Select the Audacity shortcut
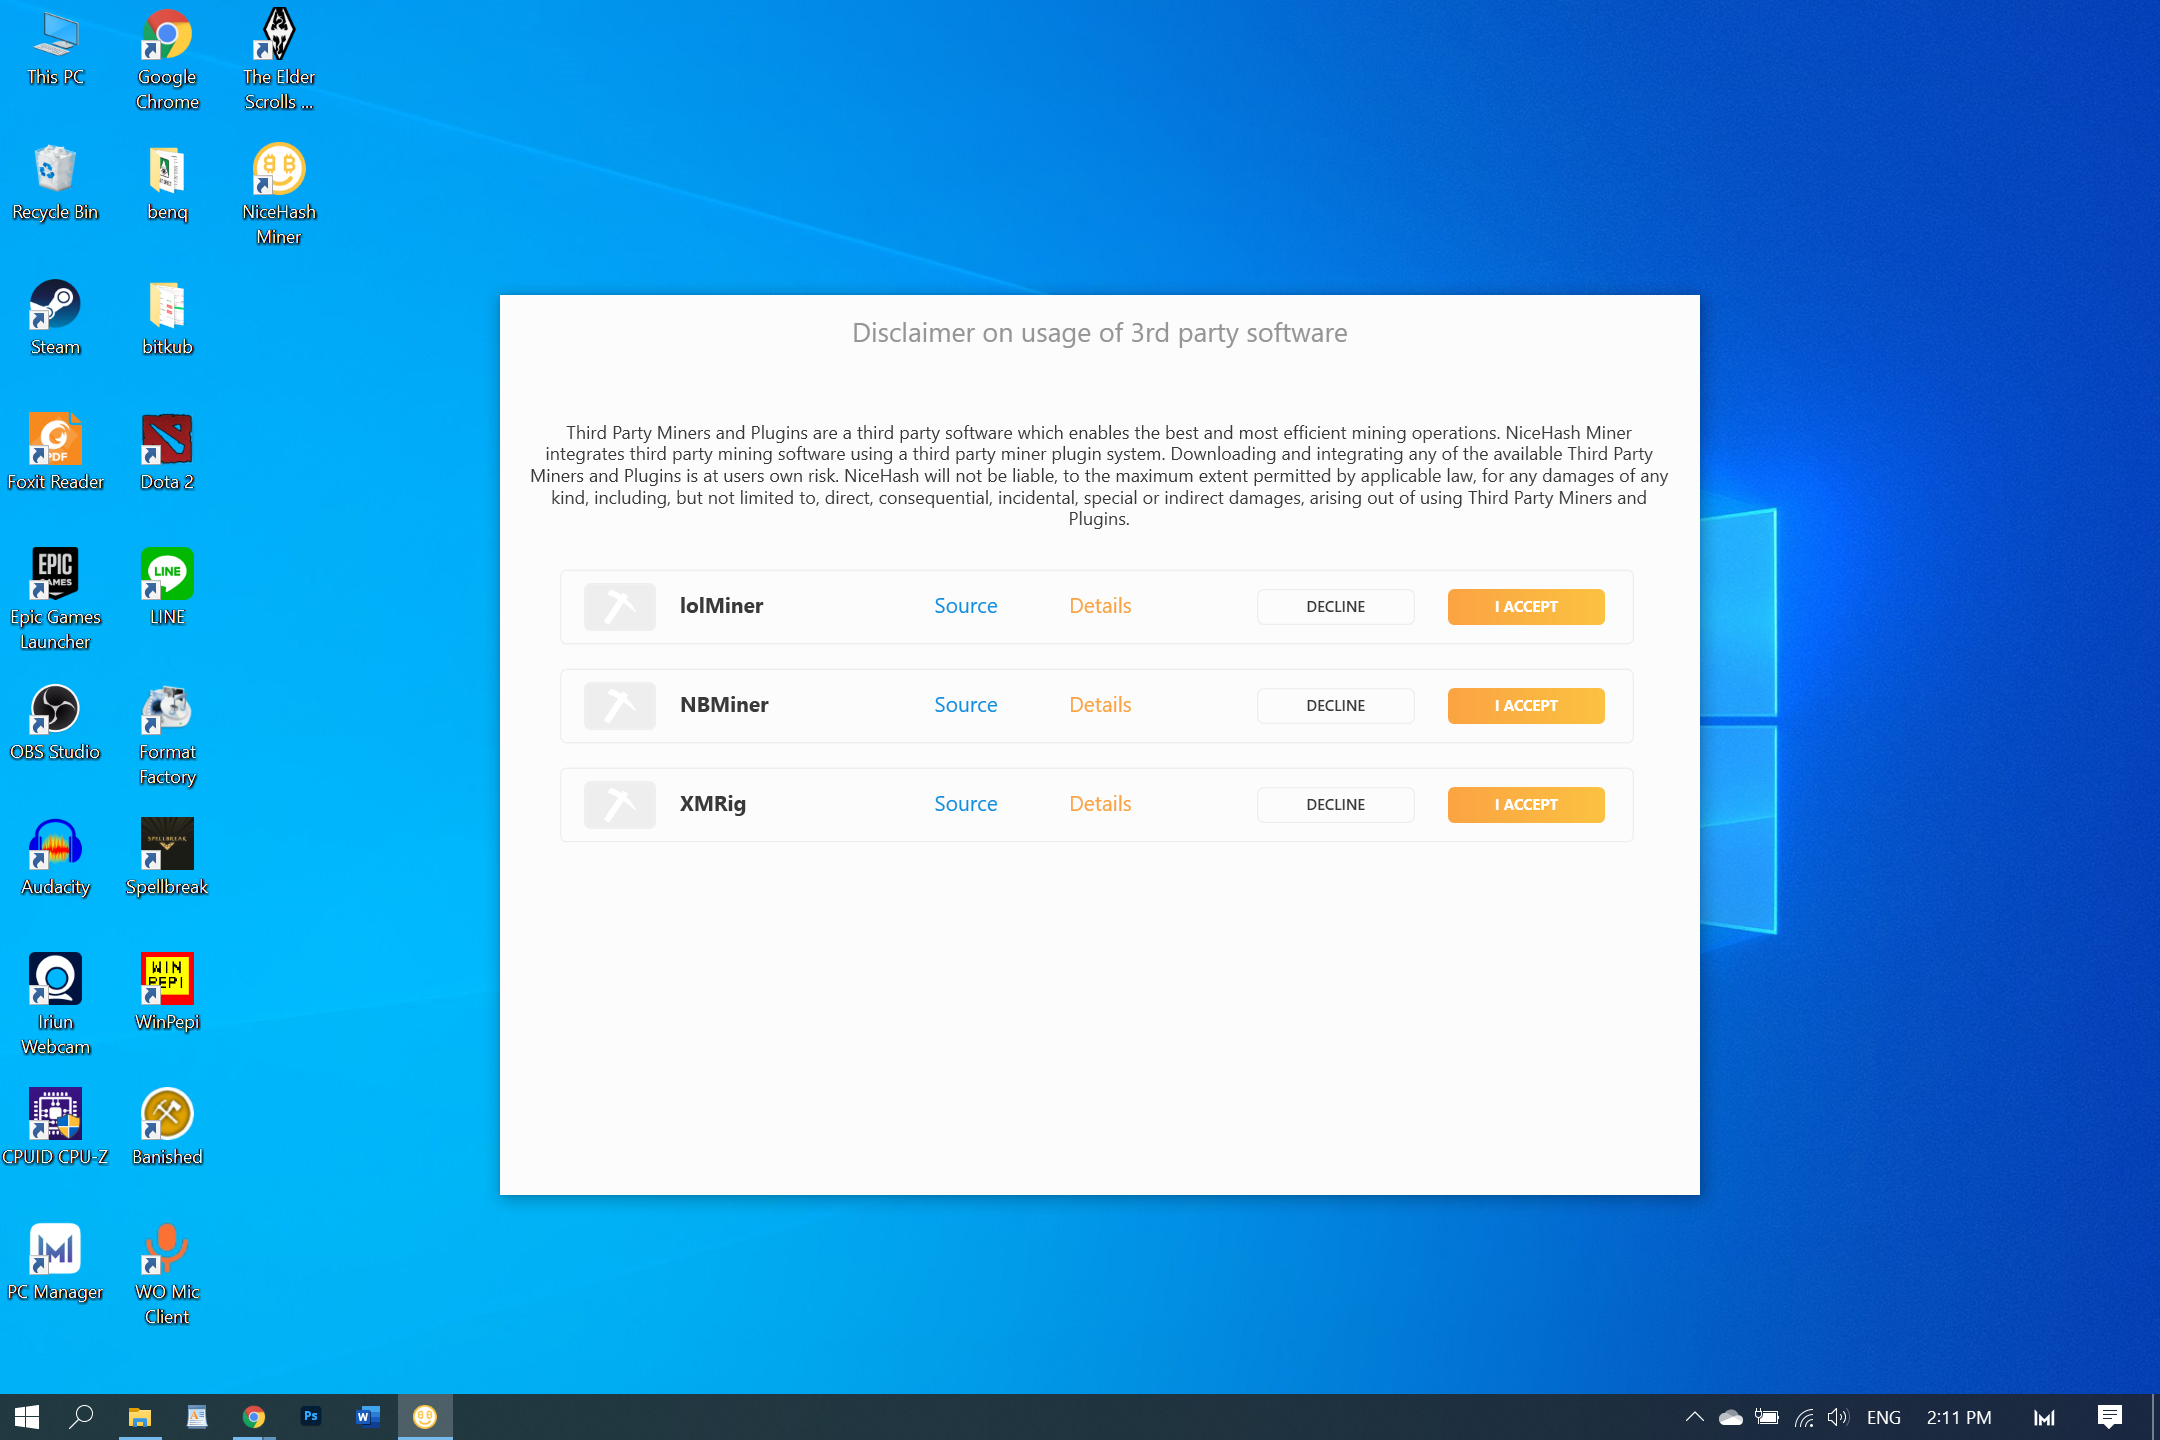Screen dimensions: 2160x1440 coord(55,858)
